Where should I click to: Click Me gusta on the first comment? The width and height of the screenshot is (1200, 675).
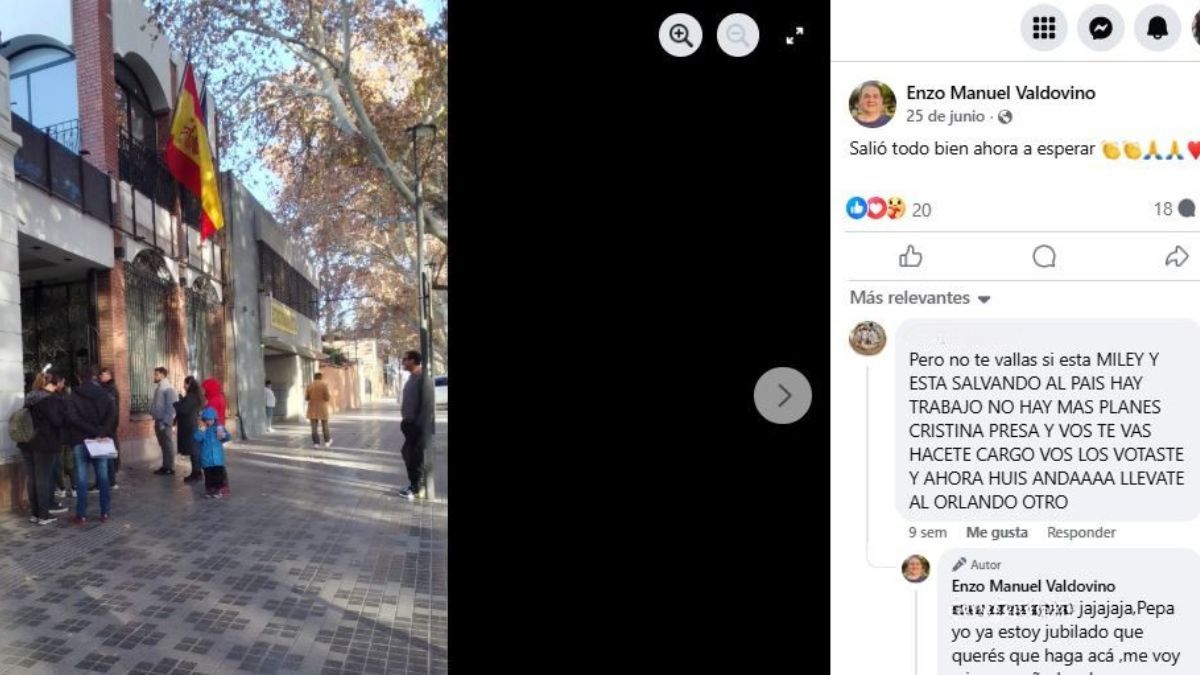click(996, 533)
